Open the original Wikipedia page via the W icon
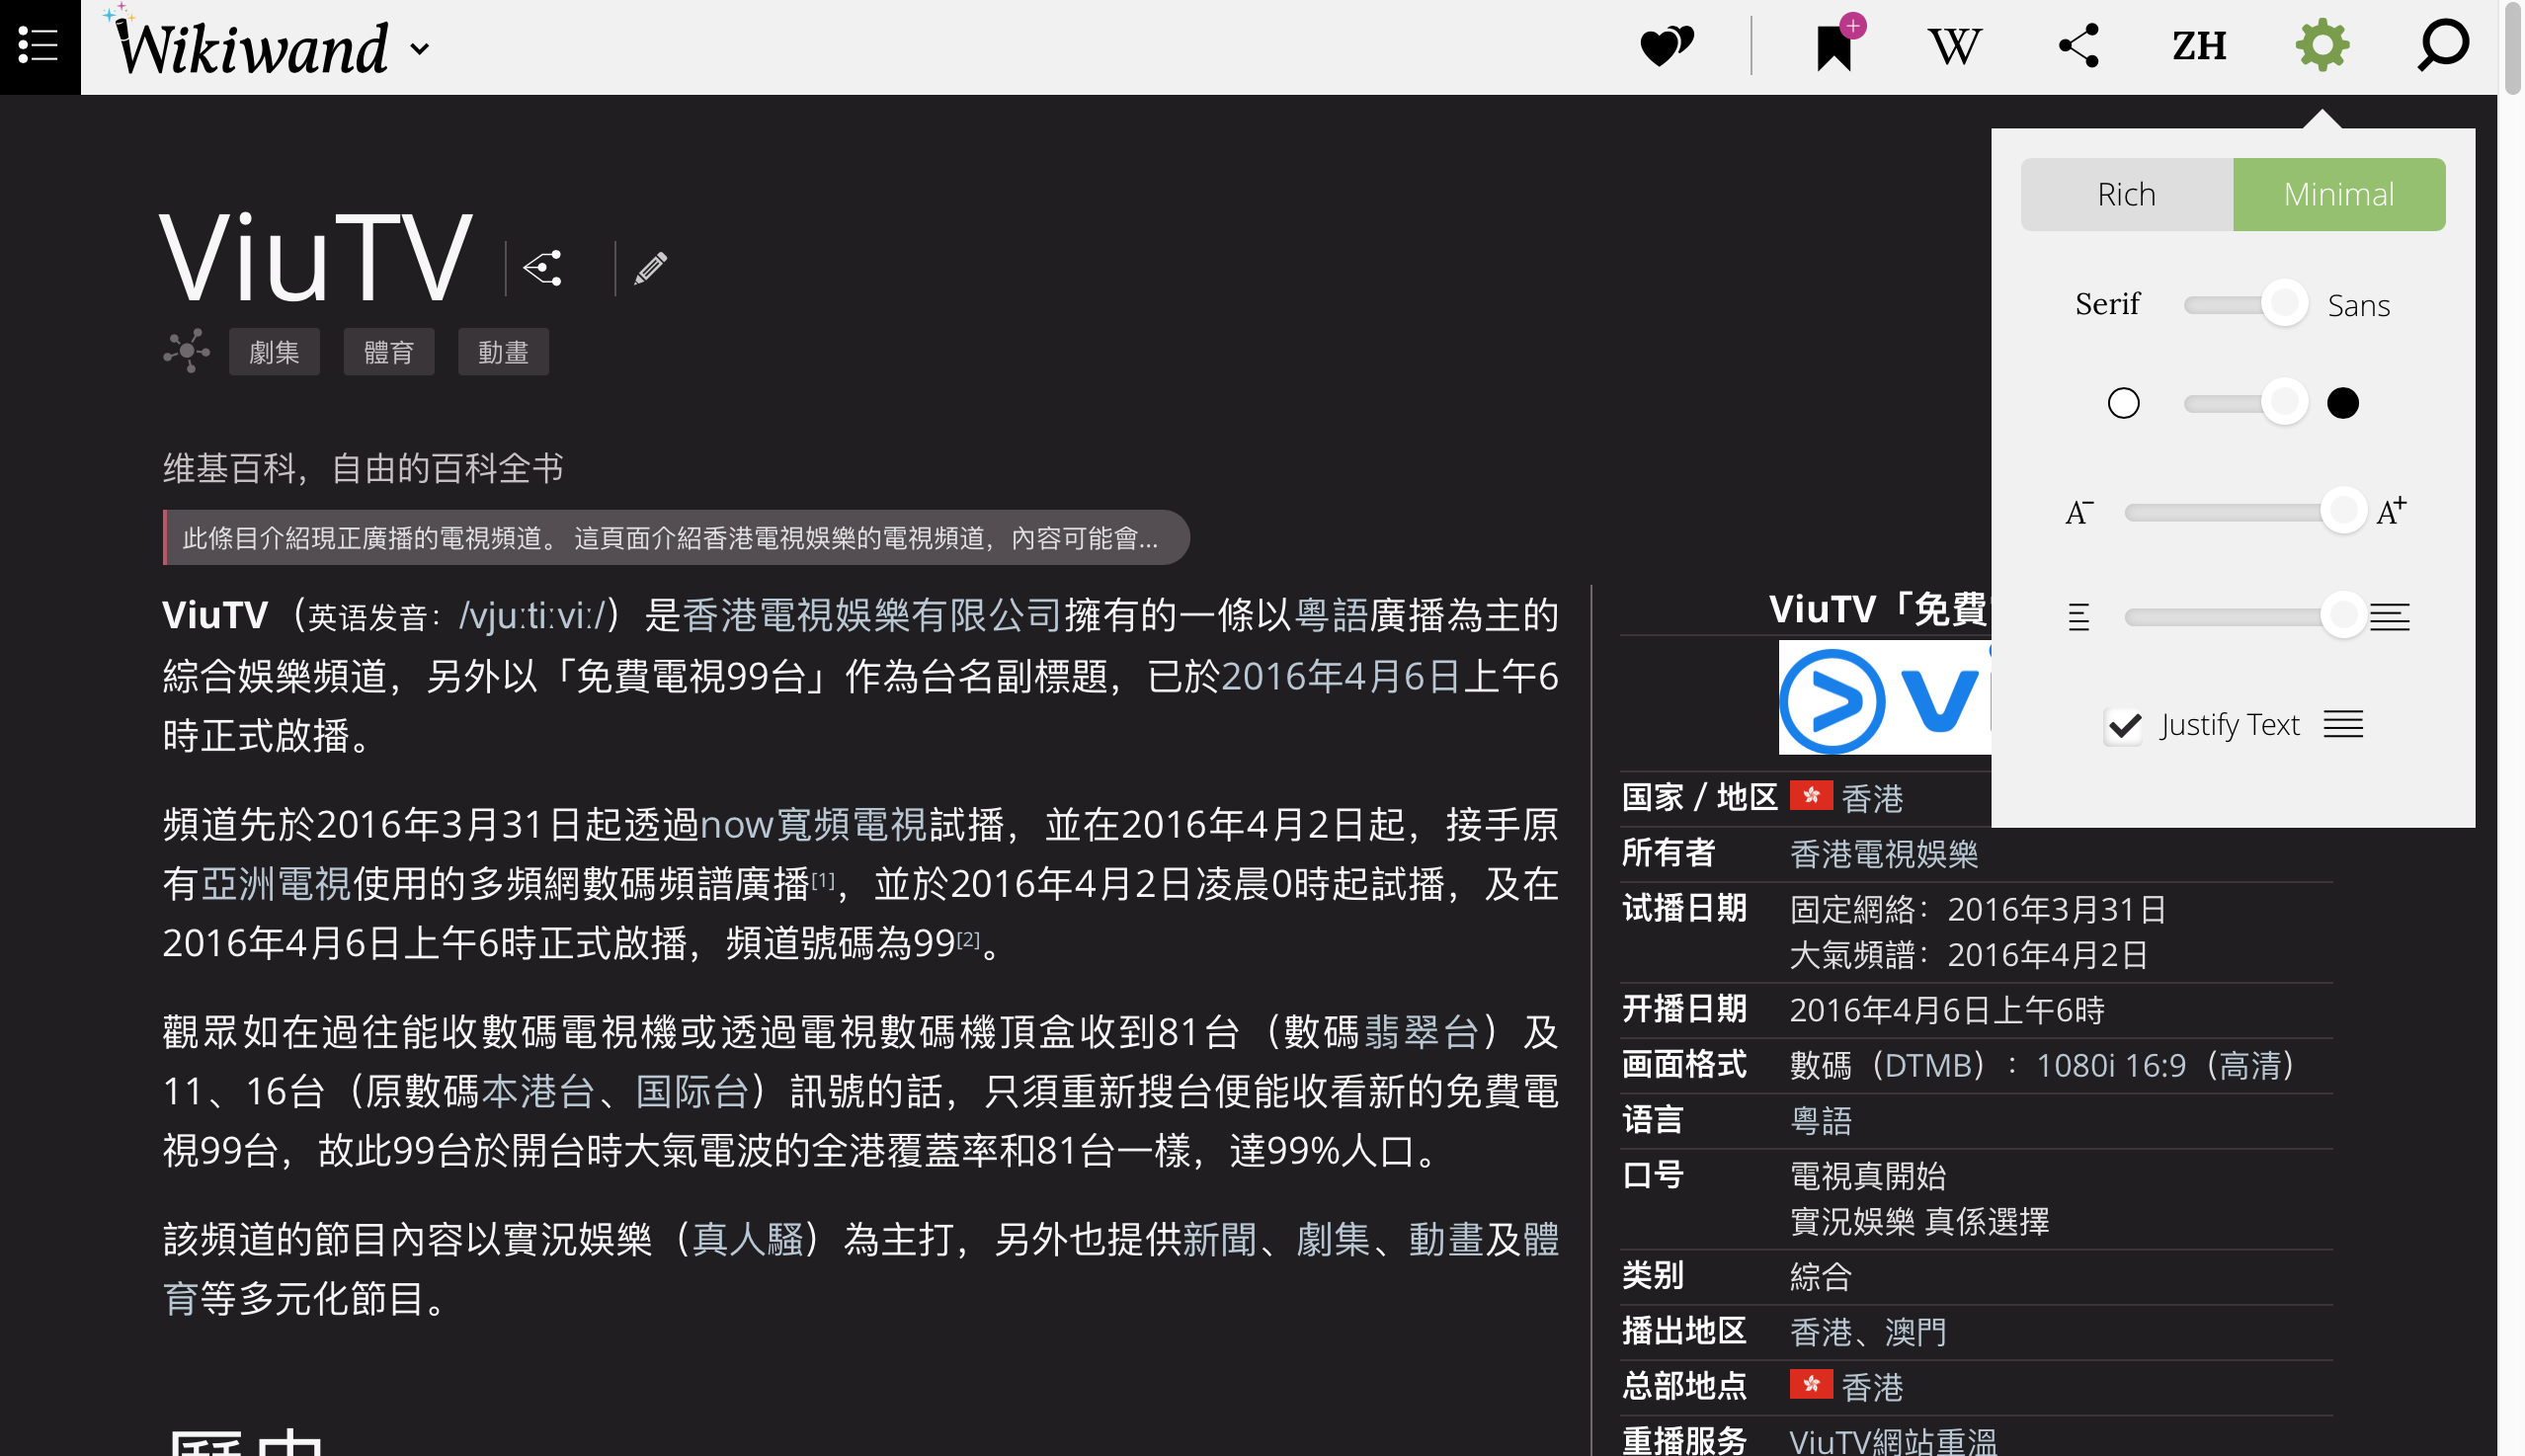 [x=1956, y=46]
